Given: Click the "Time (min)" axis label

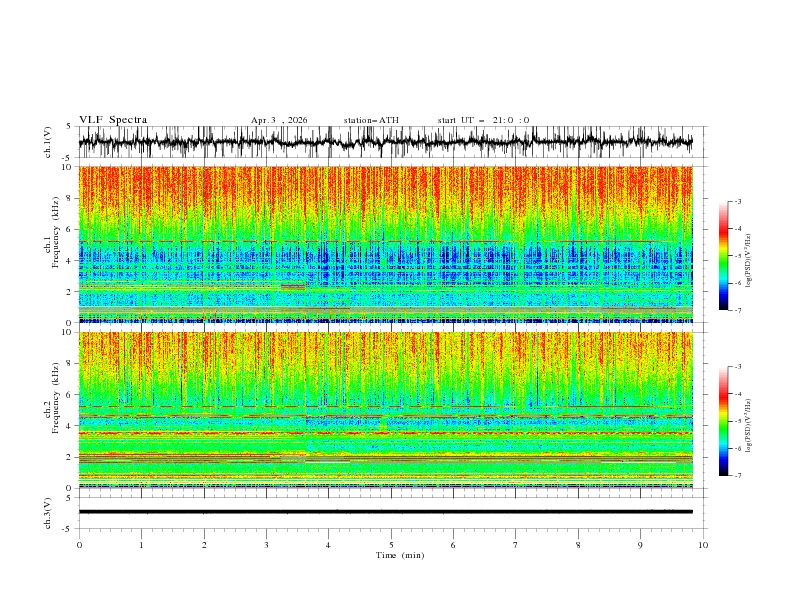Looking at the screenshot, I should coord(400,555).
